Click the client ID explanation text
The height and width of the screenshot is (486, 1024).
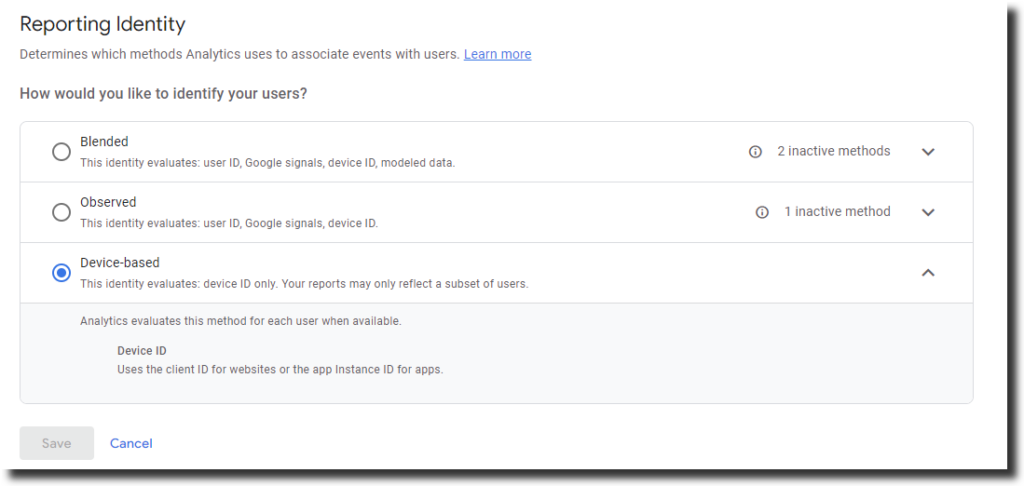(280, 369)
